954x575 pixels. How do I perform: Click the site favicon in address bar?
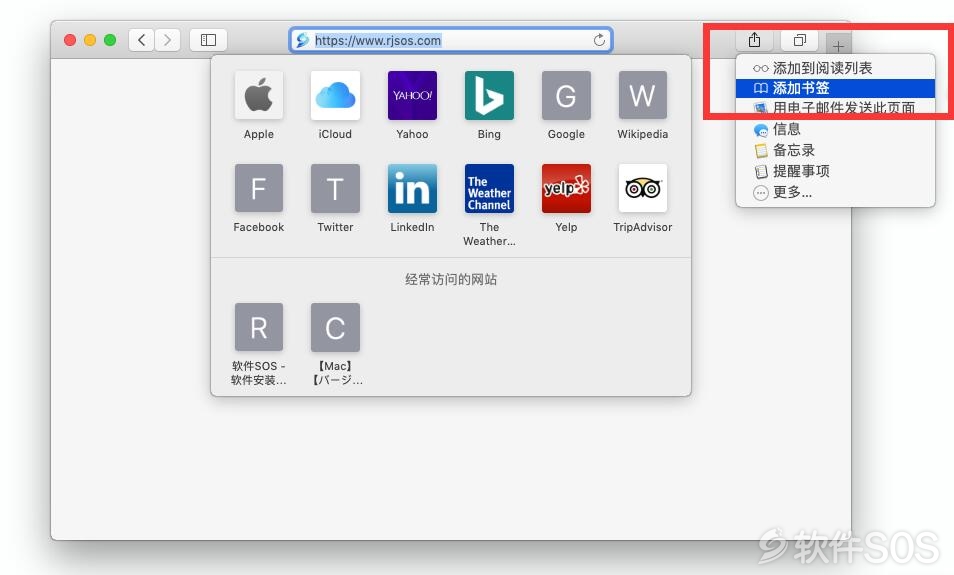[302, 40]
